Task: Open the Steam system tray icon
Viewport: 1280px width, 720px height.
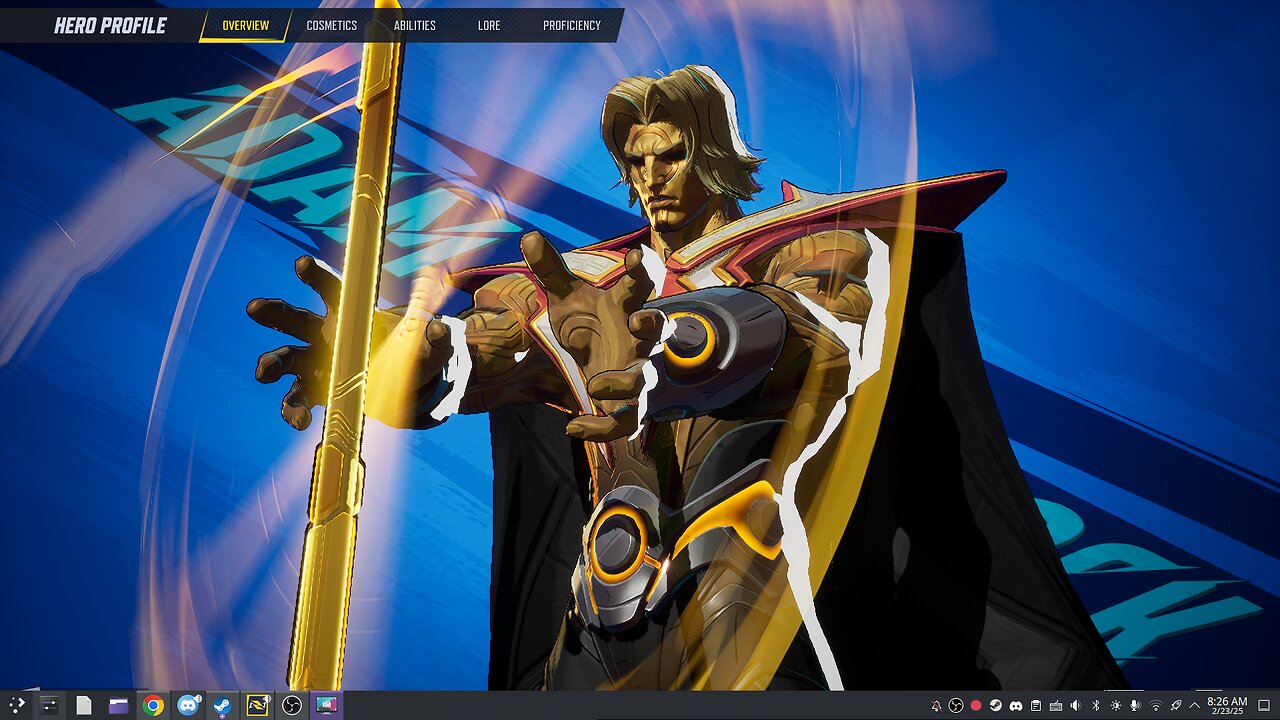Action: click(x=996, y=706)
